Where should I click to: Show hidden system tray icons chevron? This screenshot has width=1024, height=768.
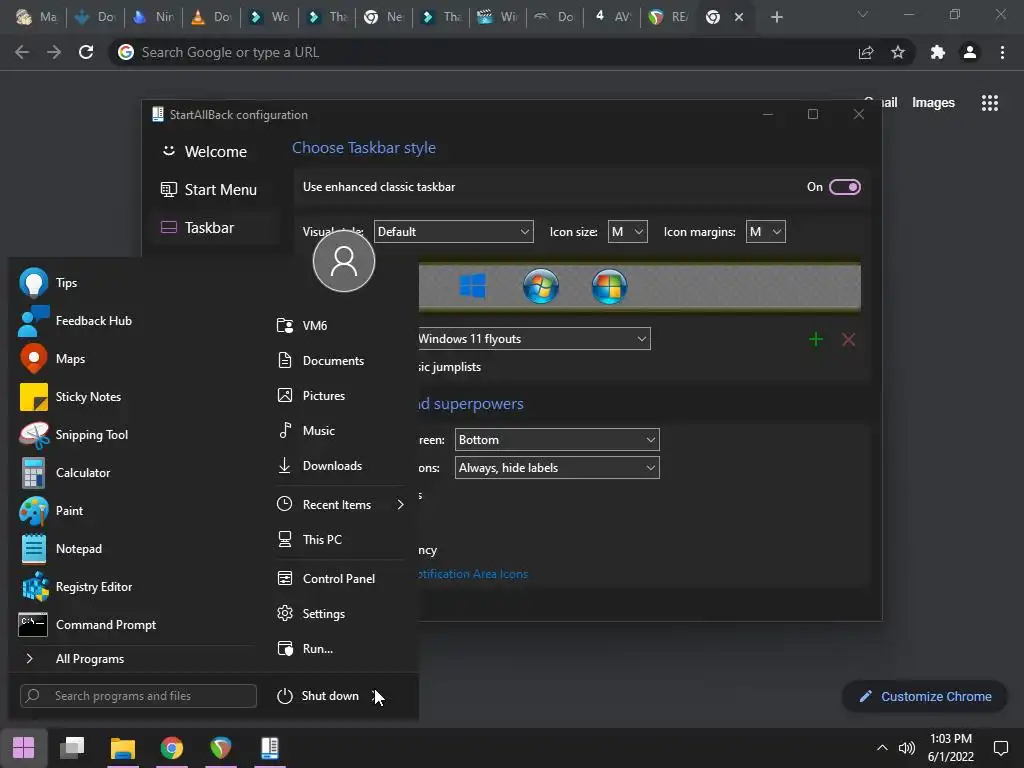point(882,748)
